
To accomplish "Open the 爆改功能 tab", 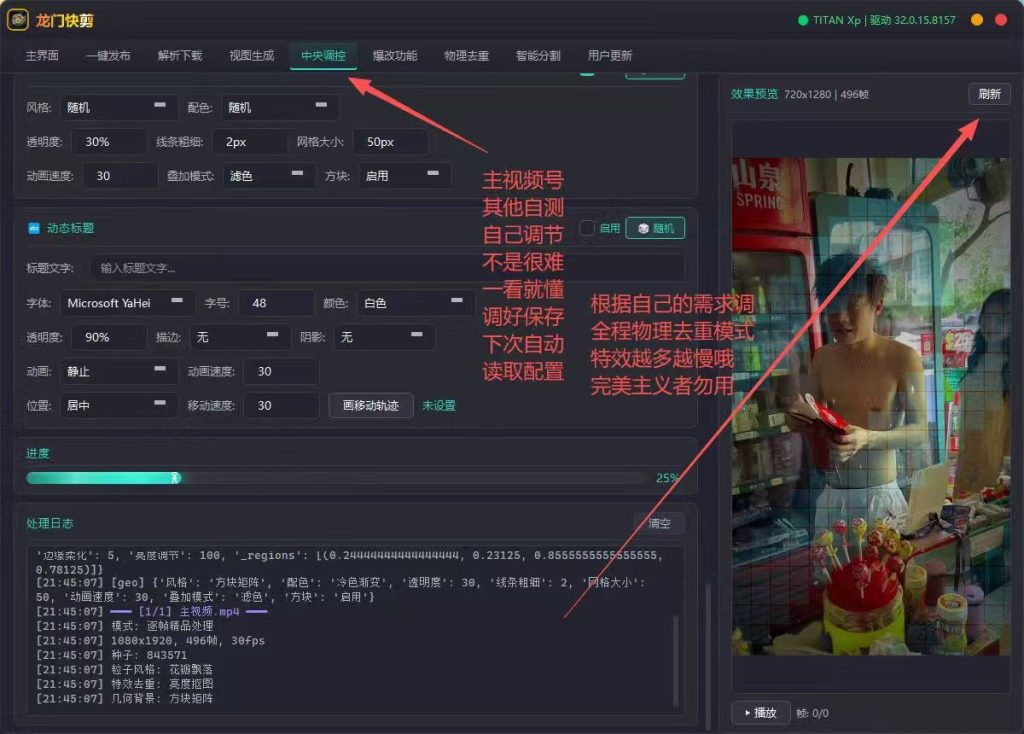I will coord(395,56).
